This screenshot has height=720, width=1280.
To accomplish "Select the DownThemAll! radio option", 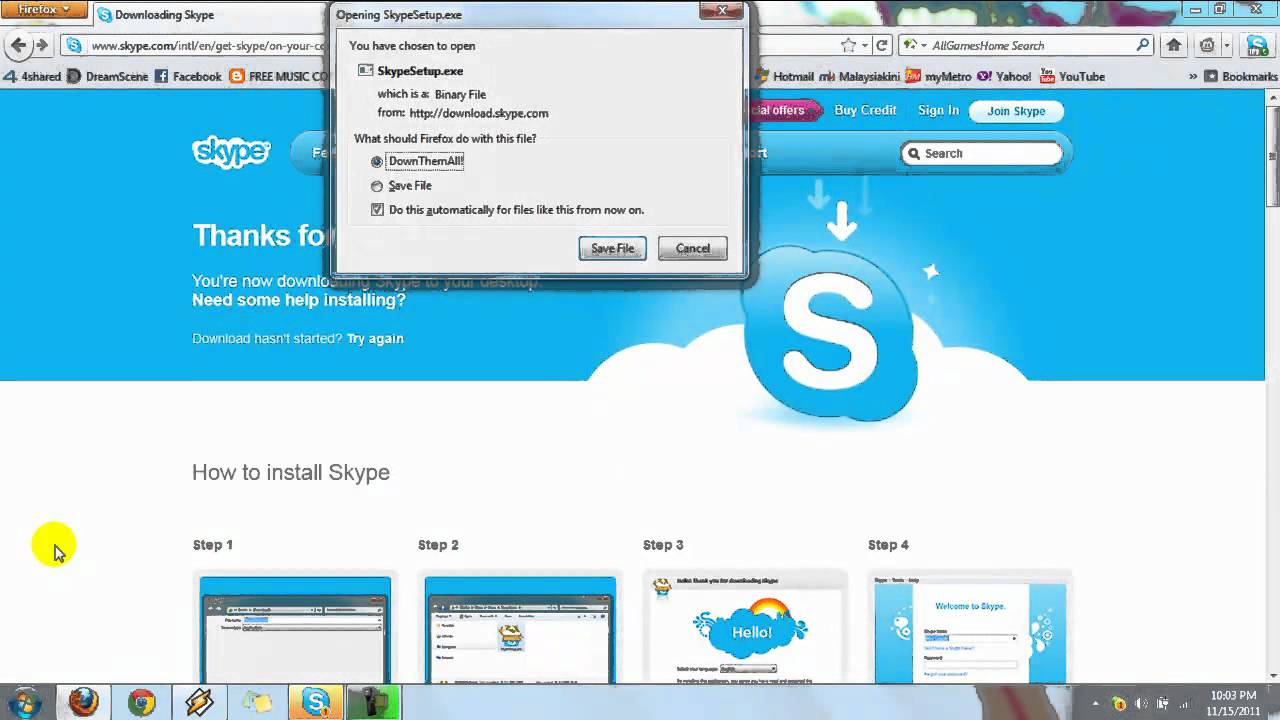I will click(377, 161).
